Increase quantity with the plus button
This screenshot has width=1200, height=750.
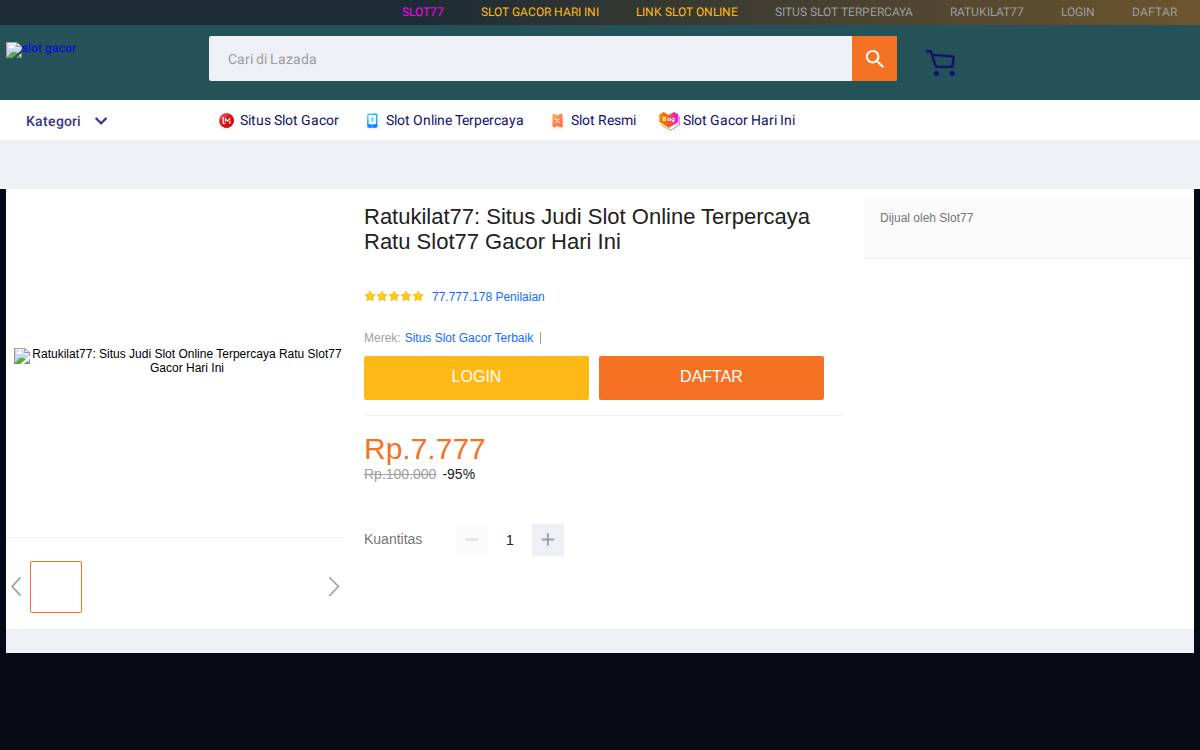(548, 540)
